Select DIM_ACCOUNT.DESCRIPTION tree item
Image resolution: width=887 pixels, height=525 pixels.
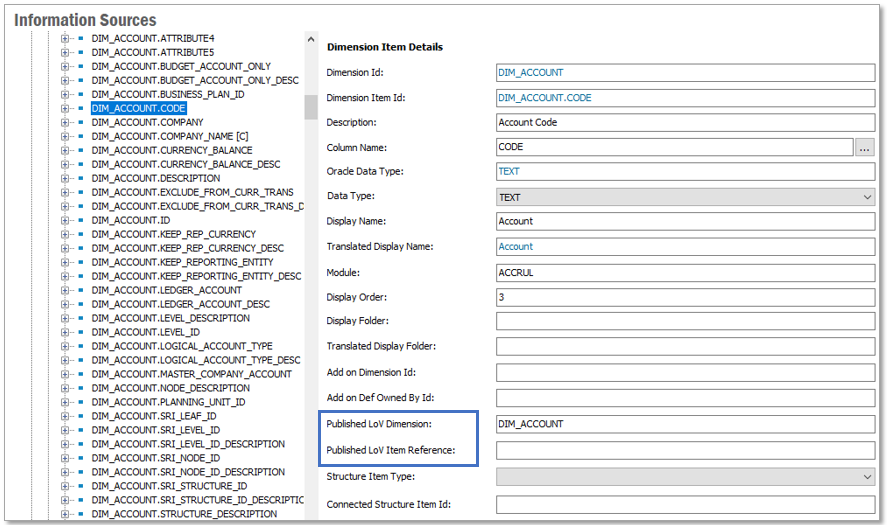[155, 178]
